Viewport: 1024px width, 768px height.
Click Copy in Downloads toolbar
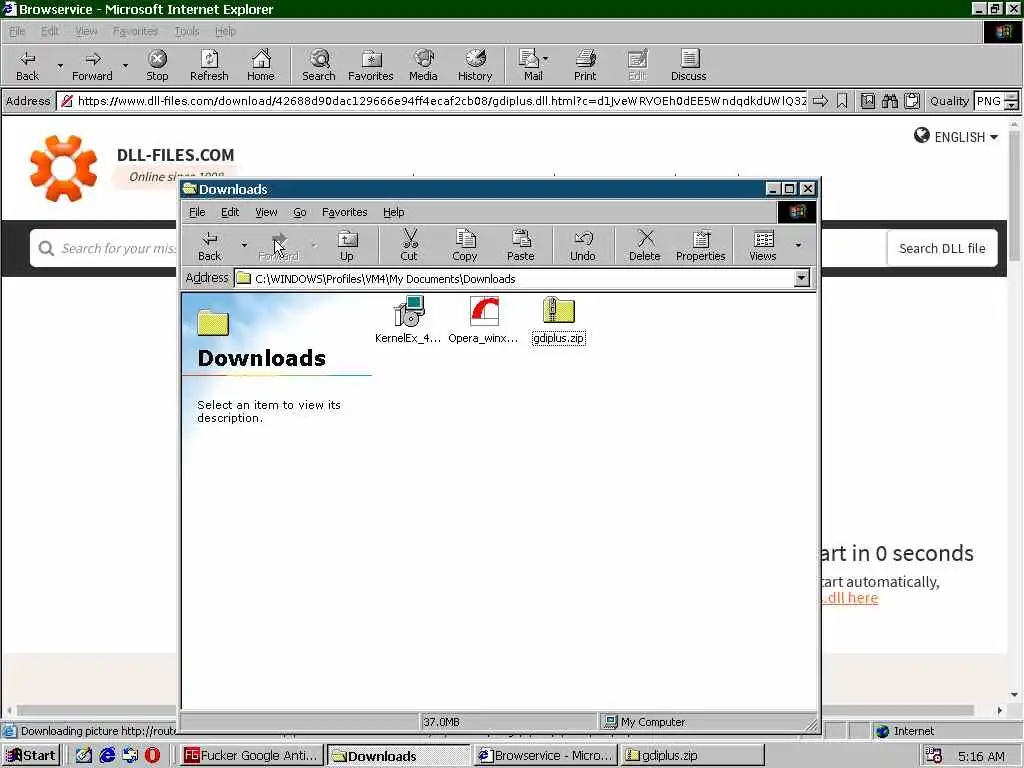coord(464,246)
